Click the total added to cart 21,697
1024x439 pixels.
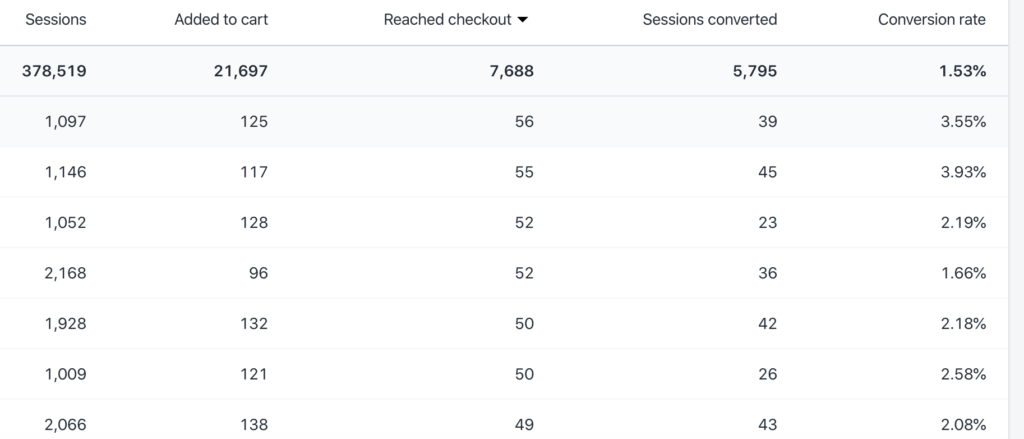click(x=241, y=71)
